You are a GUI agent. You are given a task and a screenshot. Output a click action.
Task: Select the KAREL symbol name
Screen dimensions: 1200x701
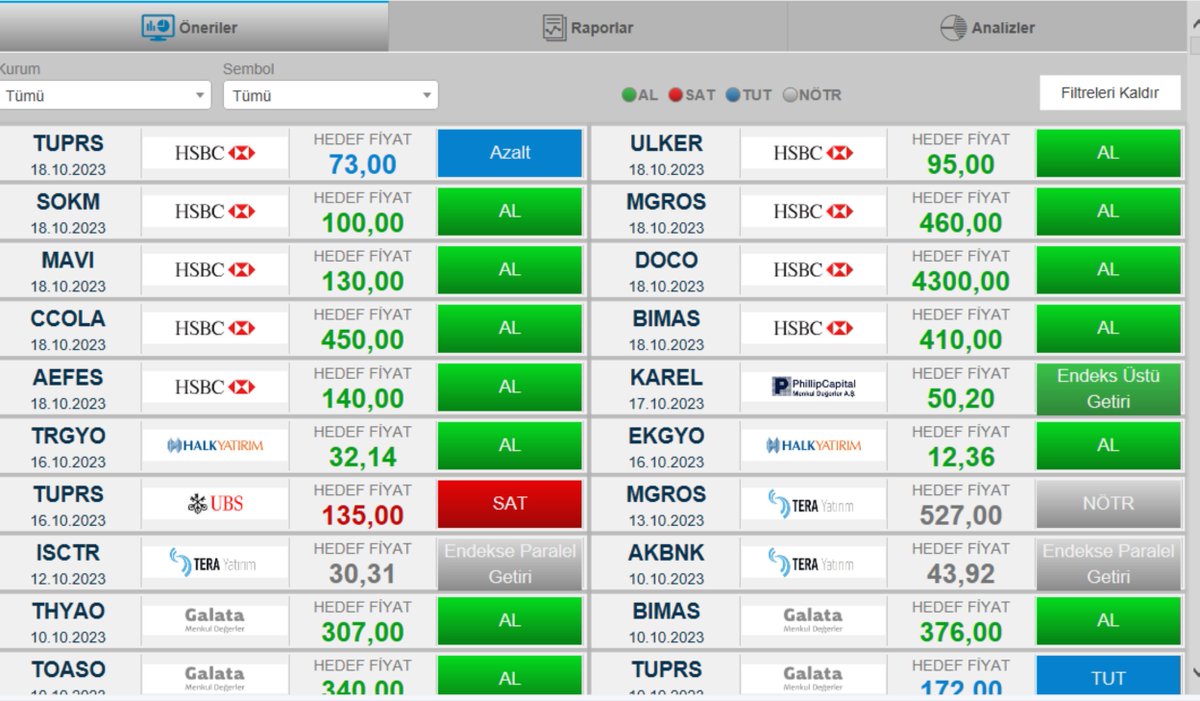point(667,377)
